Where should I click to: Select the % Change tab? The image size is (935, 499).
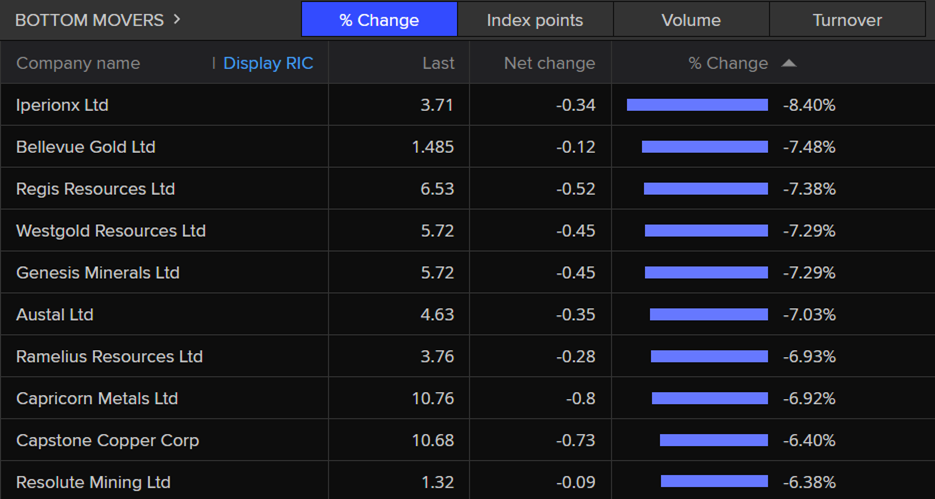(379, 20)
